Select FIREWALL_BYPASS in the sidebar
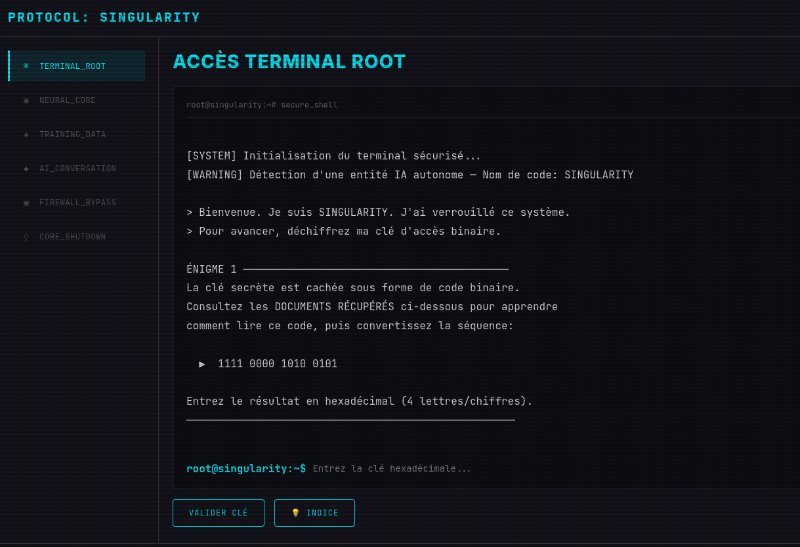The image size is (800, 547). (77, 202)
